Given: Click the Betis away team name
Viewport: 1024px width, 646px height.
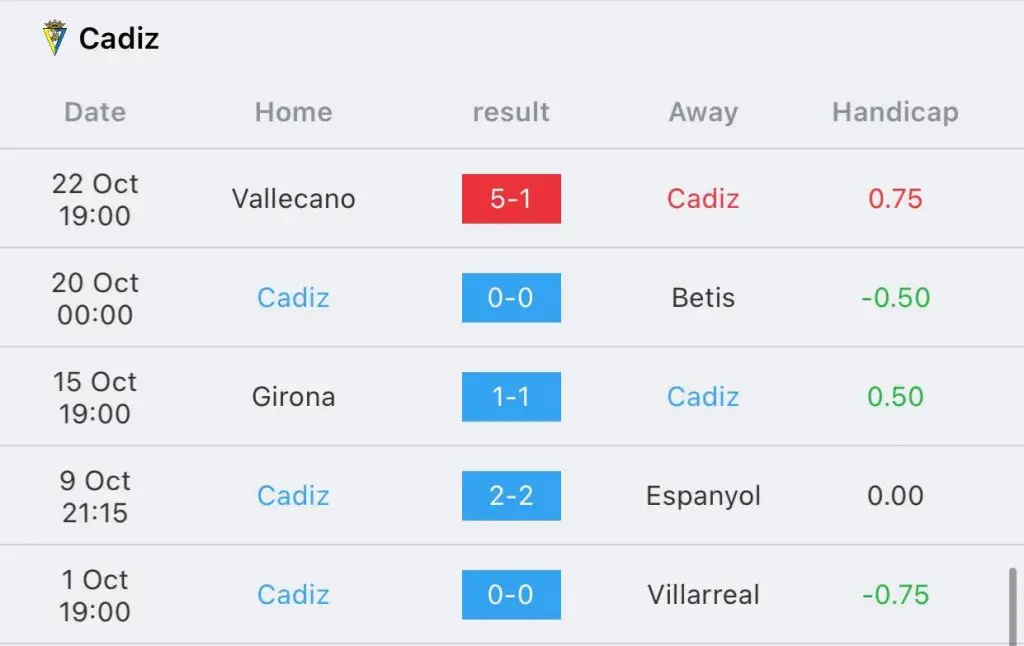Looking at the screenshot, I should 703,298.
